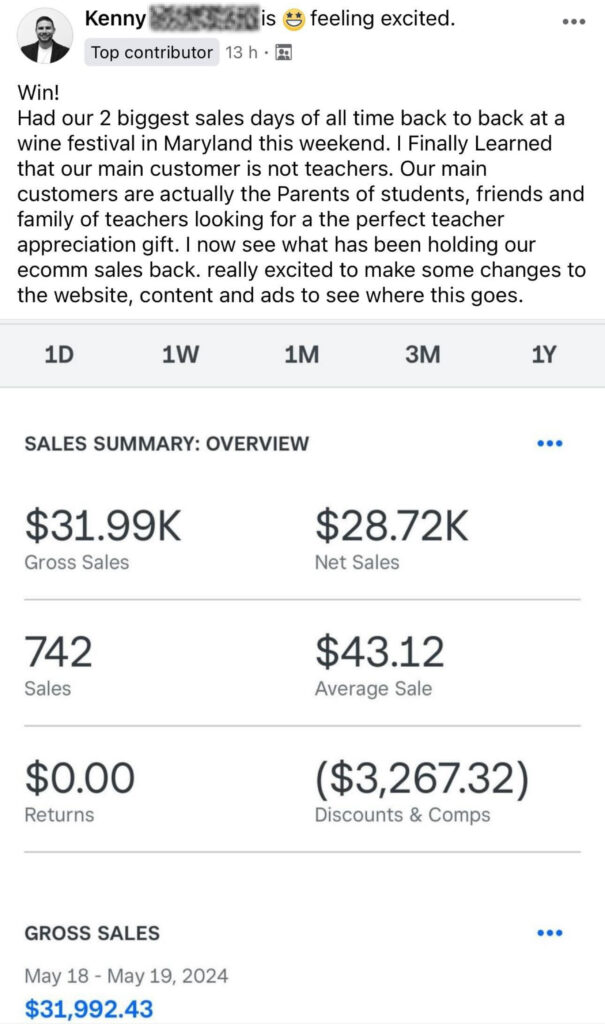605x1024 pixels.
Task: Tap the $31.99K Gross Sales figure
Action: tap(103, 526)
